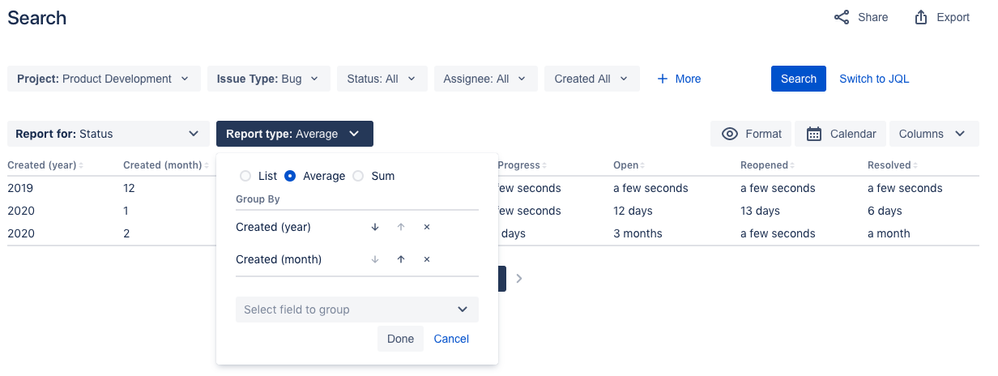Move Created (year) down with arrow
998x376 pixels.
(375, 227)
